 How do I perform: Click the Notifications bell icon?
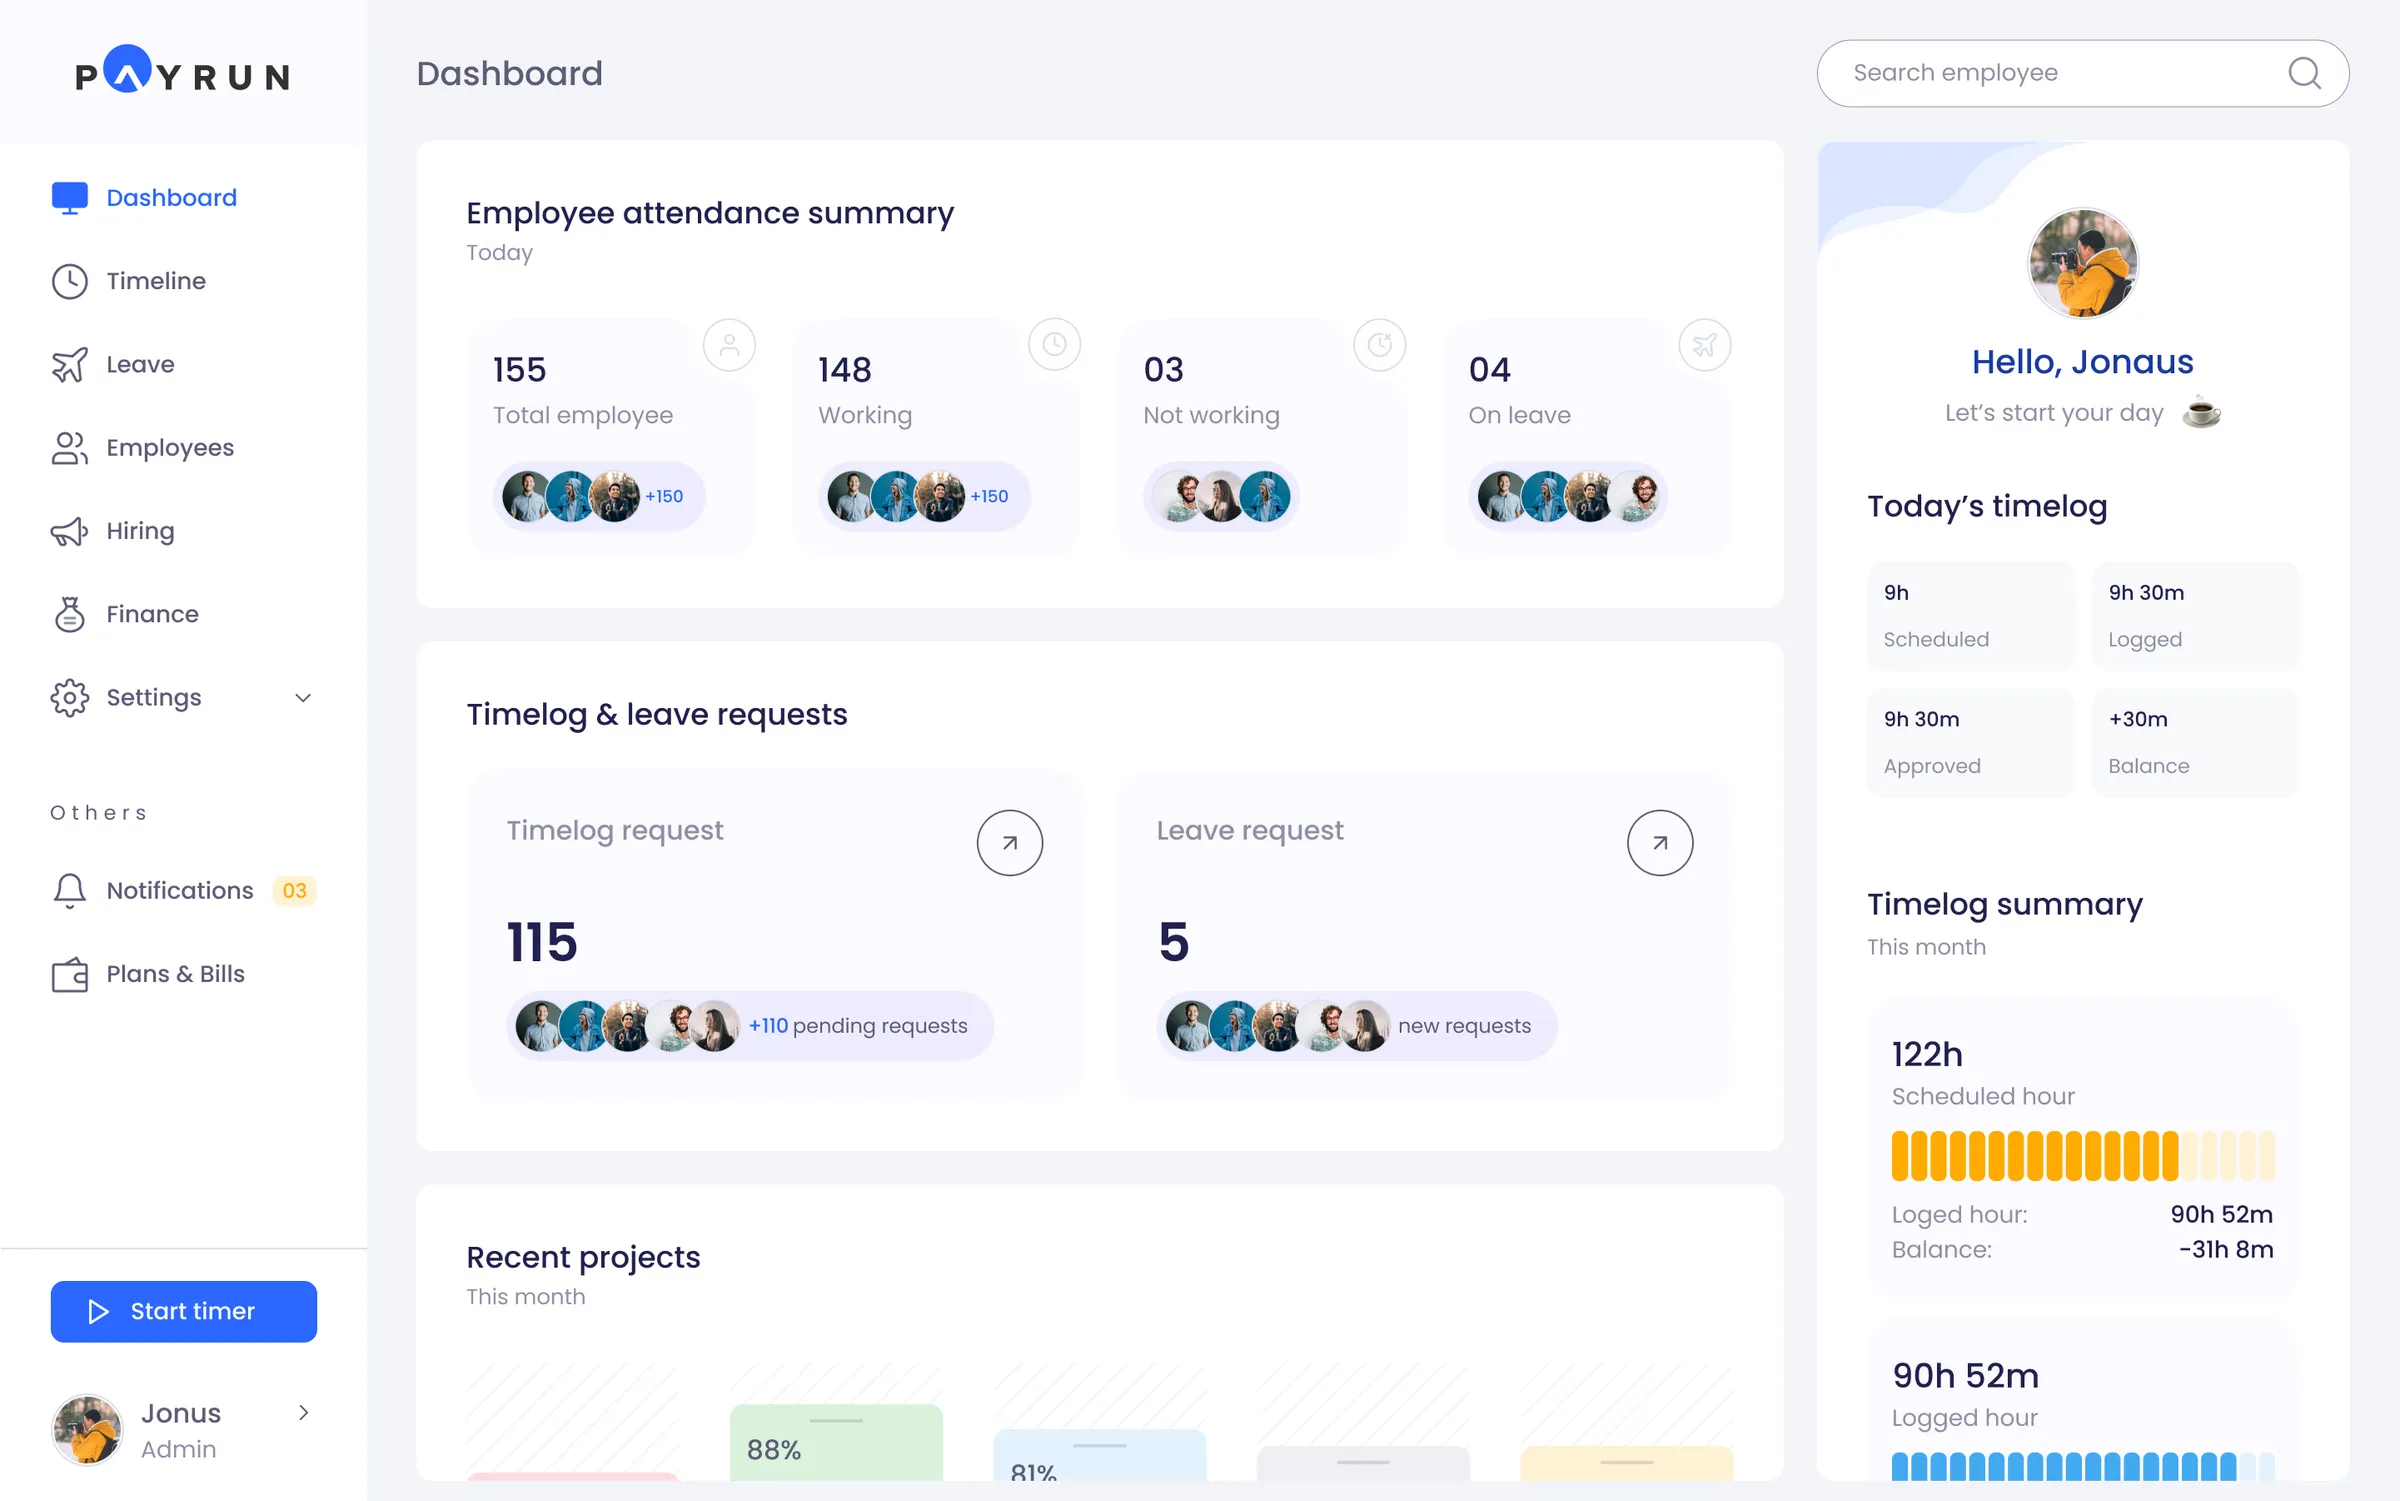click(69, 890)
